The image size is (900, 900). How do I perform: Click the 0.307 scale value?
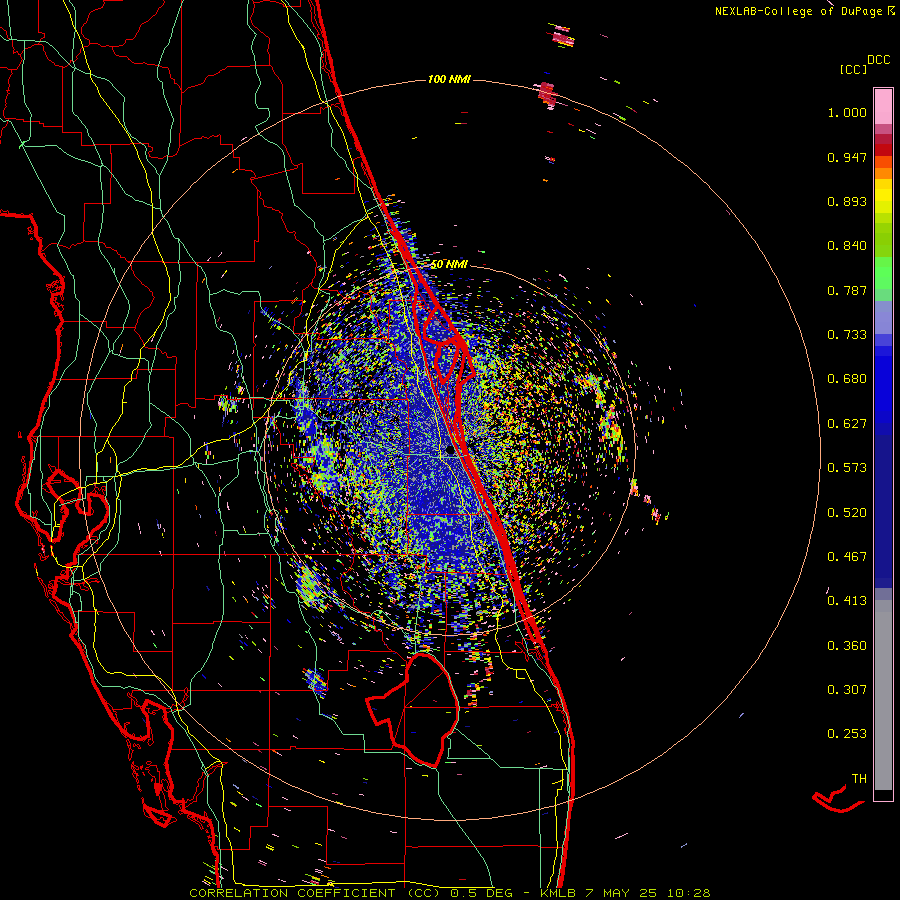coord(847,690)
